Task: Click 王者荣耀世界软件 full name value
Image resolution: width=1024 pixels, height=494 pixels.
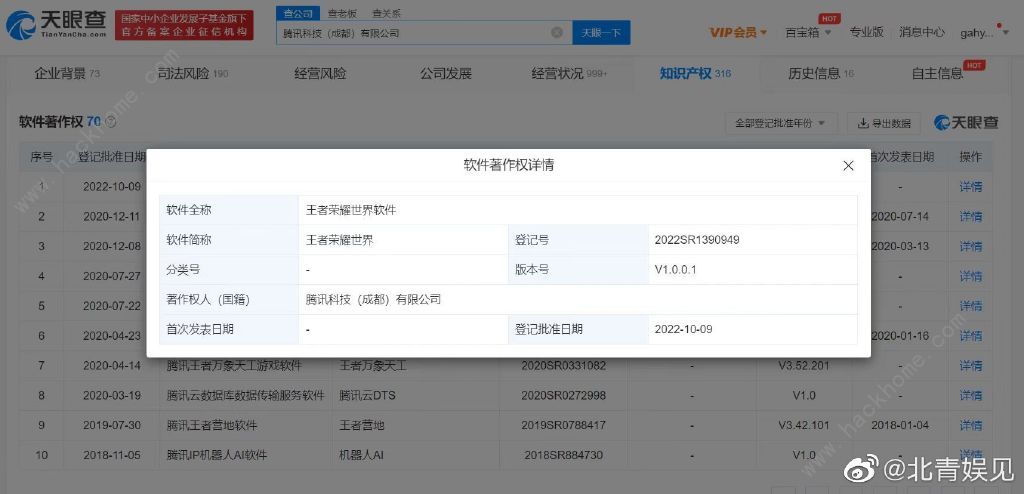Action: click(351, 210)
